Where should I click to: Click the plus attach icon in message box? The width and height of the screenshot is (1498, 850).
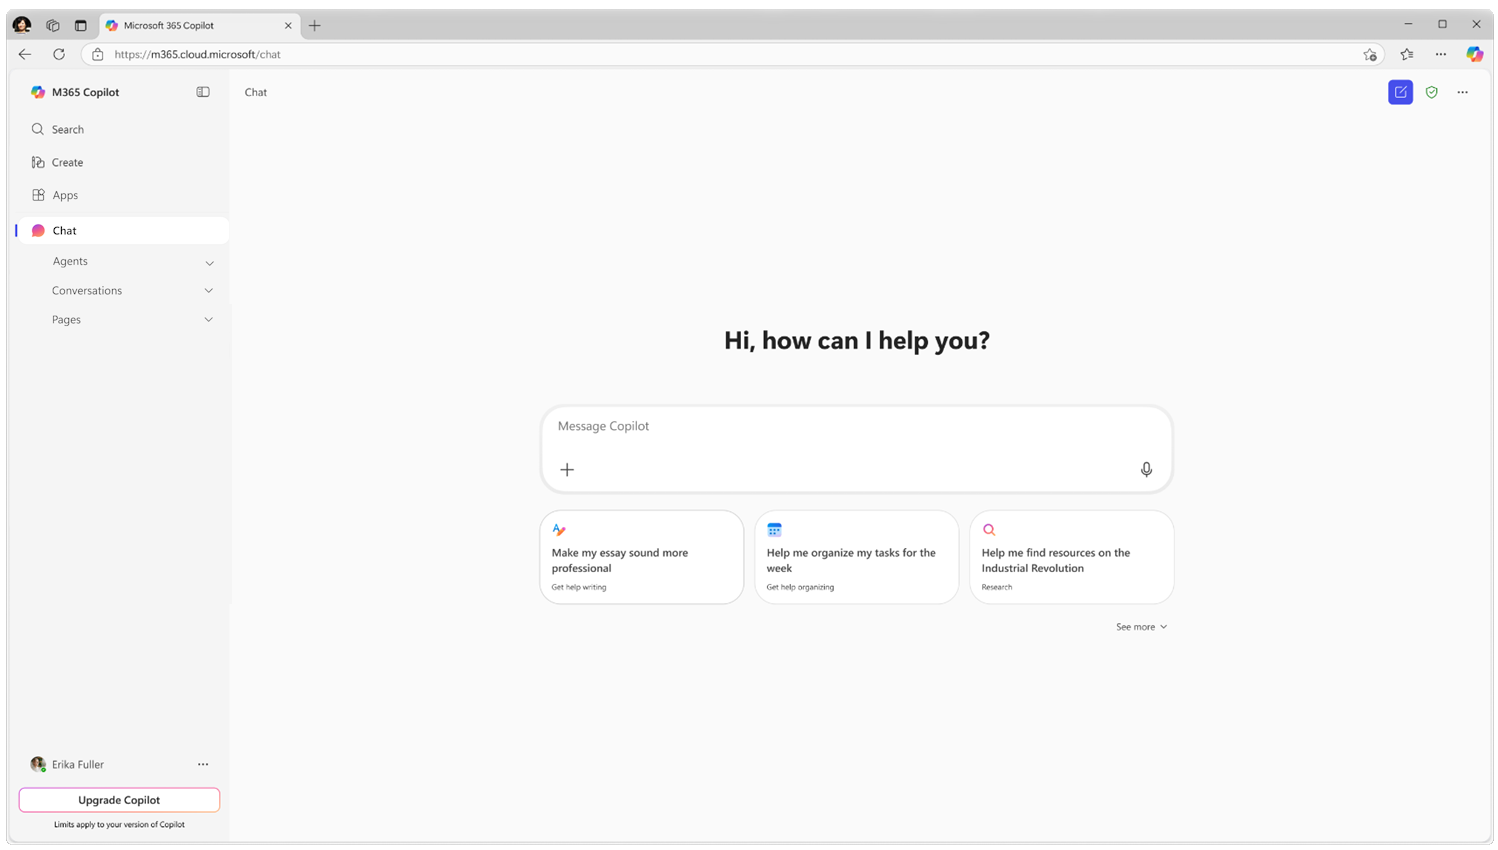(x=567, y=470)
